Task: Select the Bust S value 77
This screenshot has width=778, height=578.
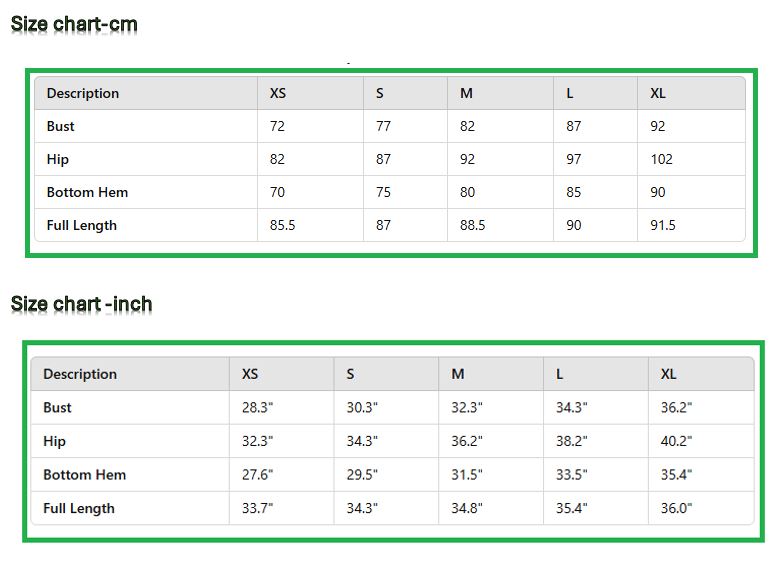Action: (x=383, y=126)
